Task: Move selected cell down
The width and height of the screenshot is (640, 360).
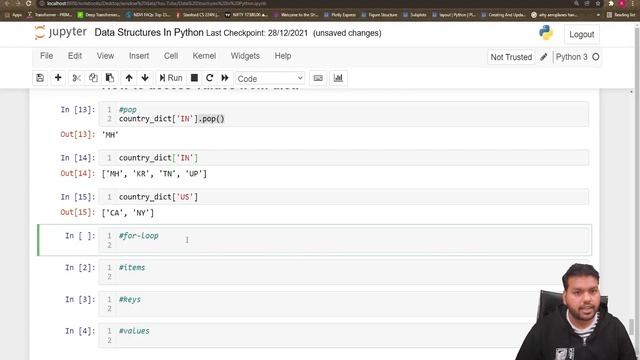Action: point(145,78)
